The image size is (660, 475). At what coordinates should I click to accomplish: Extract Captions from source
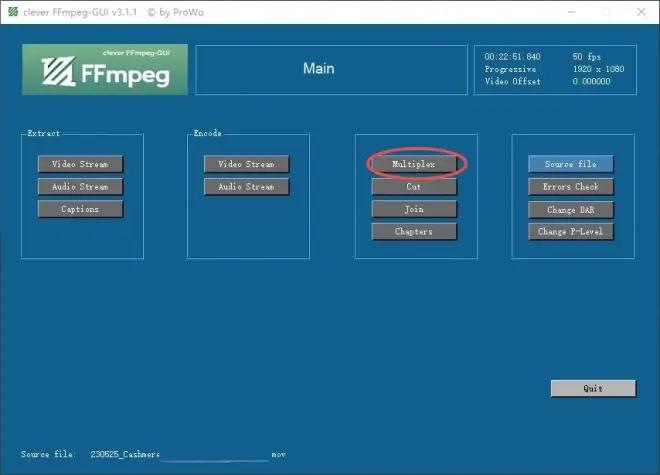pyautogui.click(x=80, y=209)
